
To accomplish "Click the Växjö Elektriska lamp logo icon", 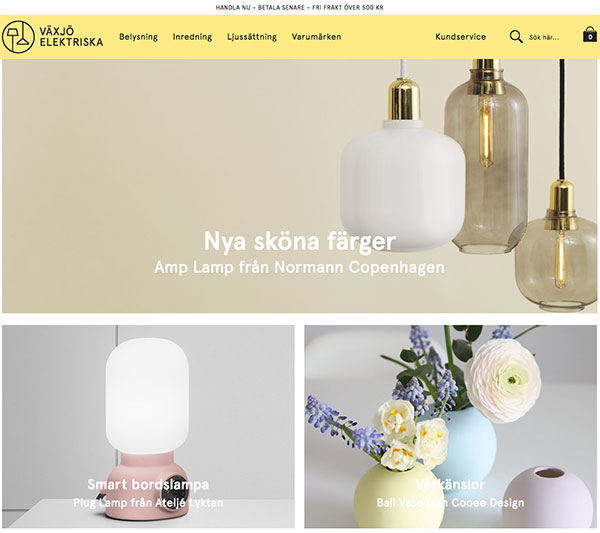I will pyautogui.click(x=18, y=37).
